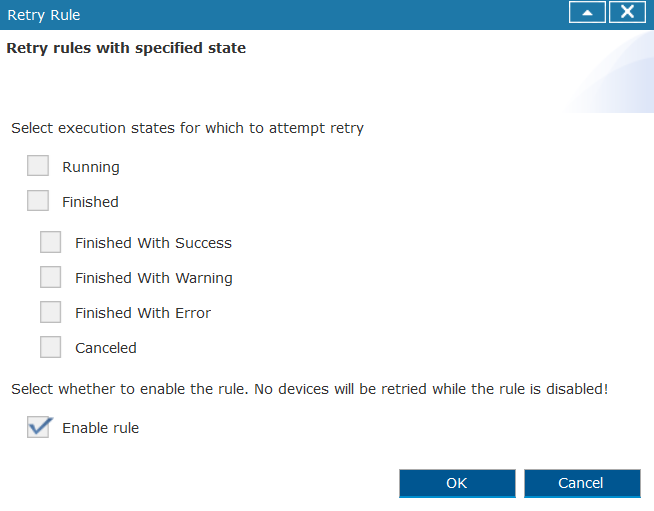Click the 'Running' label text
This screenshot has height=511, width=654.
tap(91, 167)
